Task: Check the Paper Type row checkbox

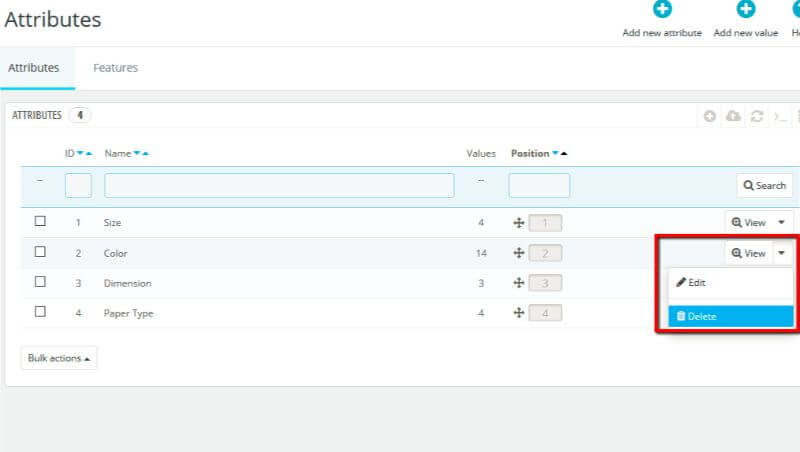Action: coord(40,311)
